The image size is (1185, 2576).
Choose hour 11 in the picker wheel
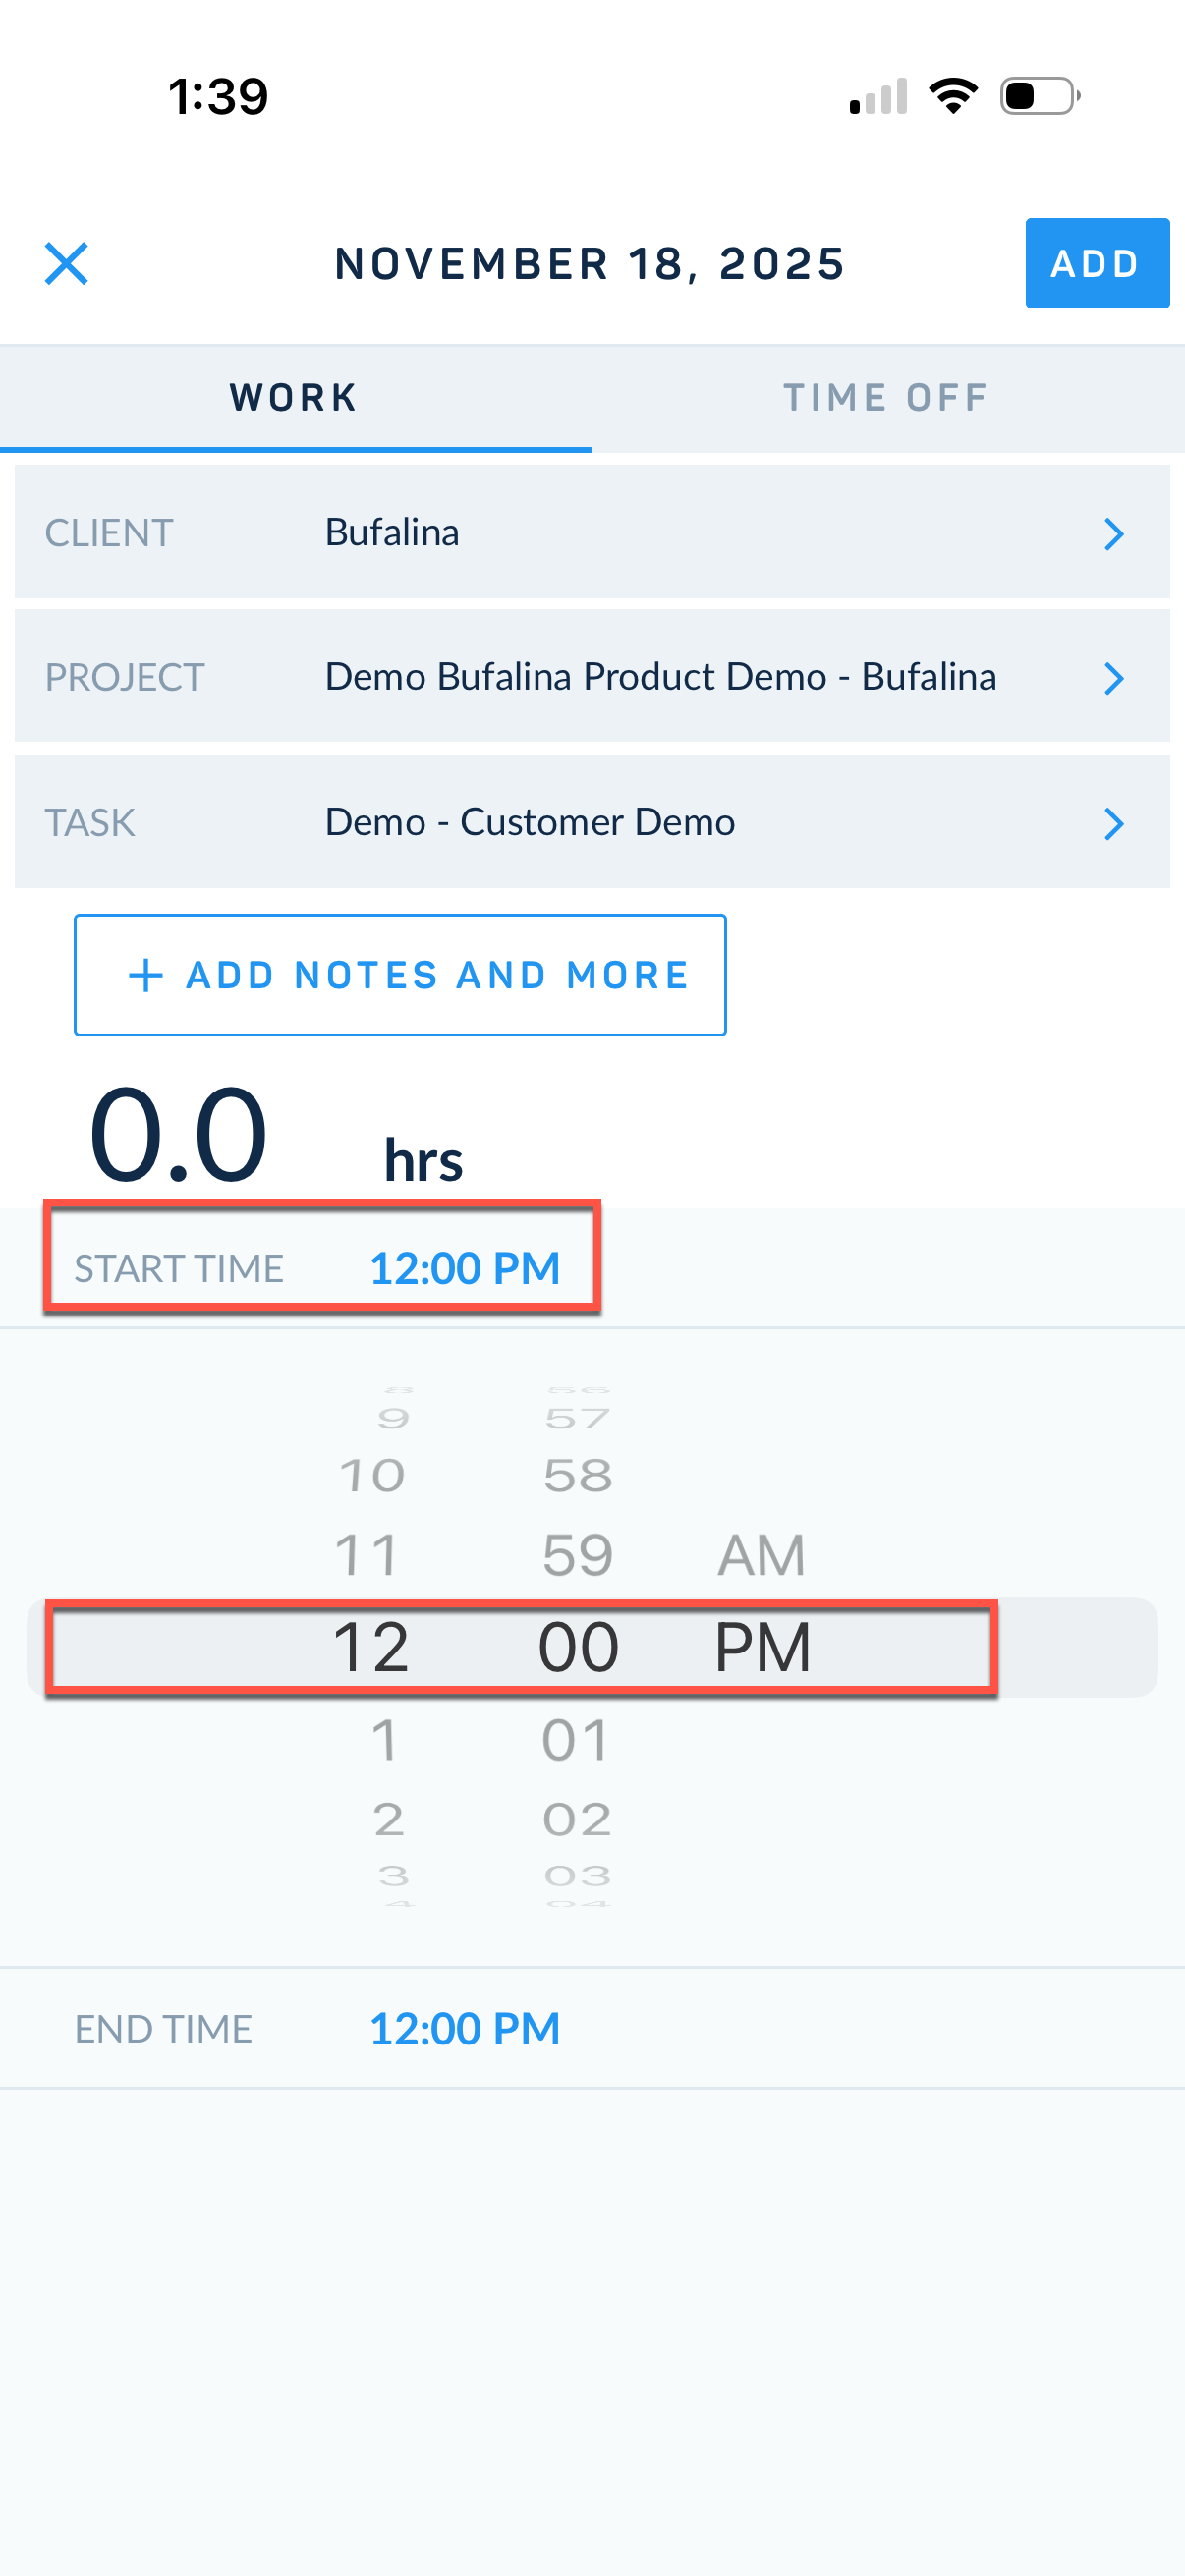tap(368, 1556)
